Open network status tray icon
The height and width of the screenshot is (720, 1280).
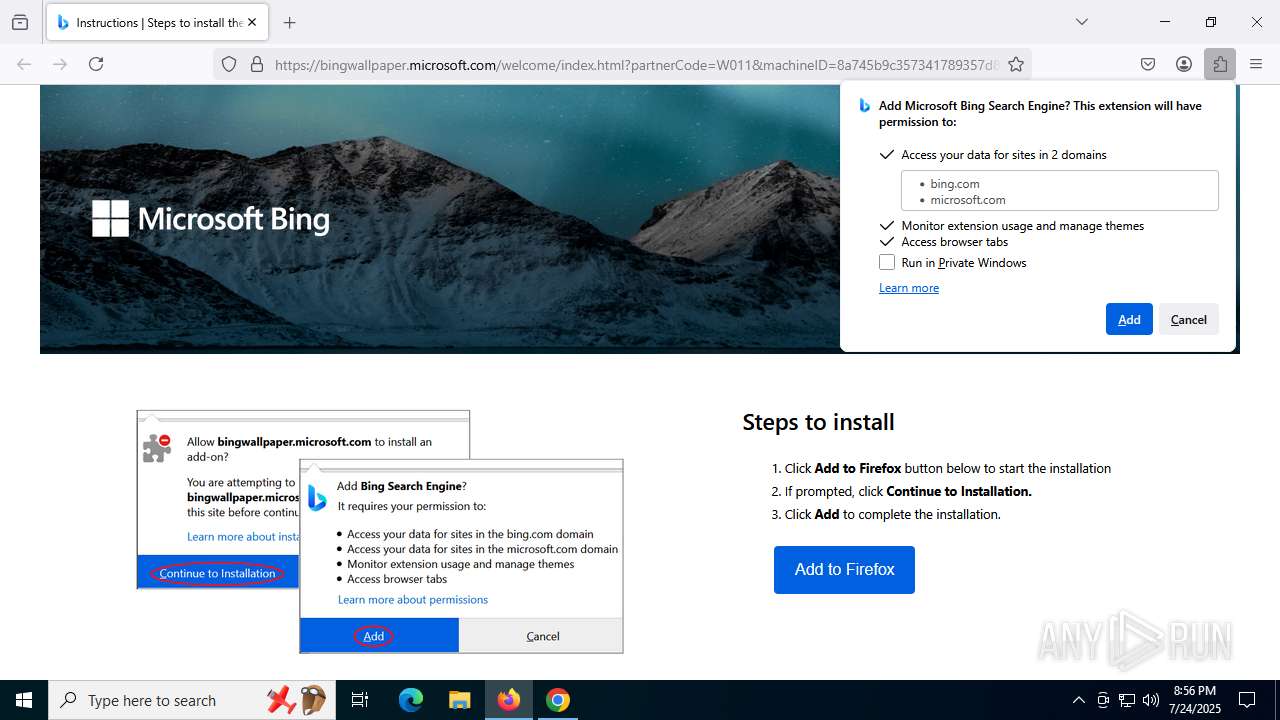tap(1127, 700)
